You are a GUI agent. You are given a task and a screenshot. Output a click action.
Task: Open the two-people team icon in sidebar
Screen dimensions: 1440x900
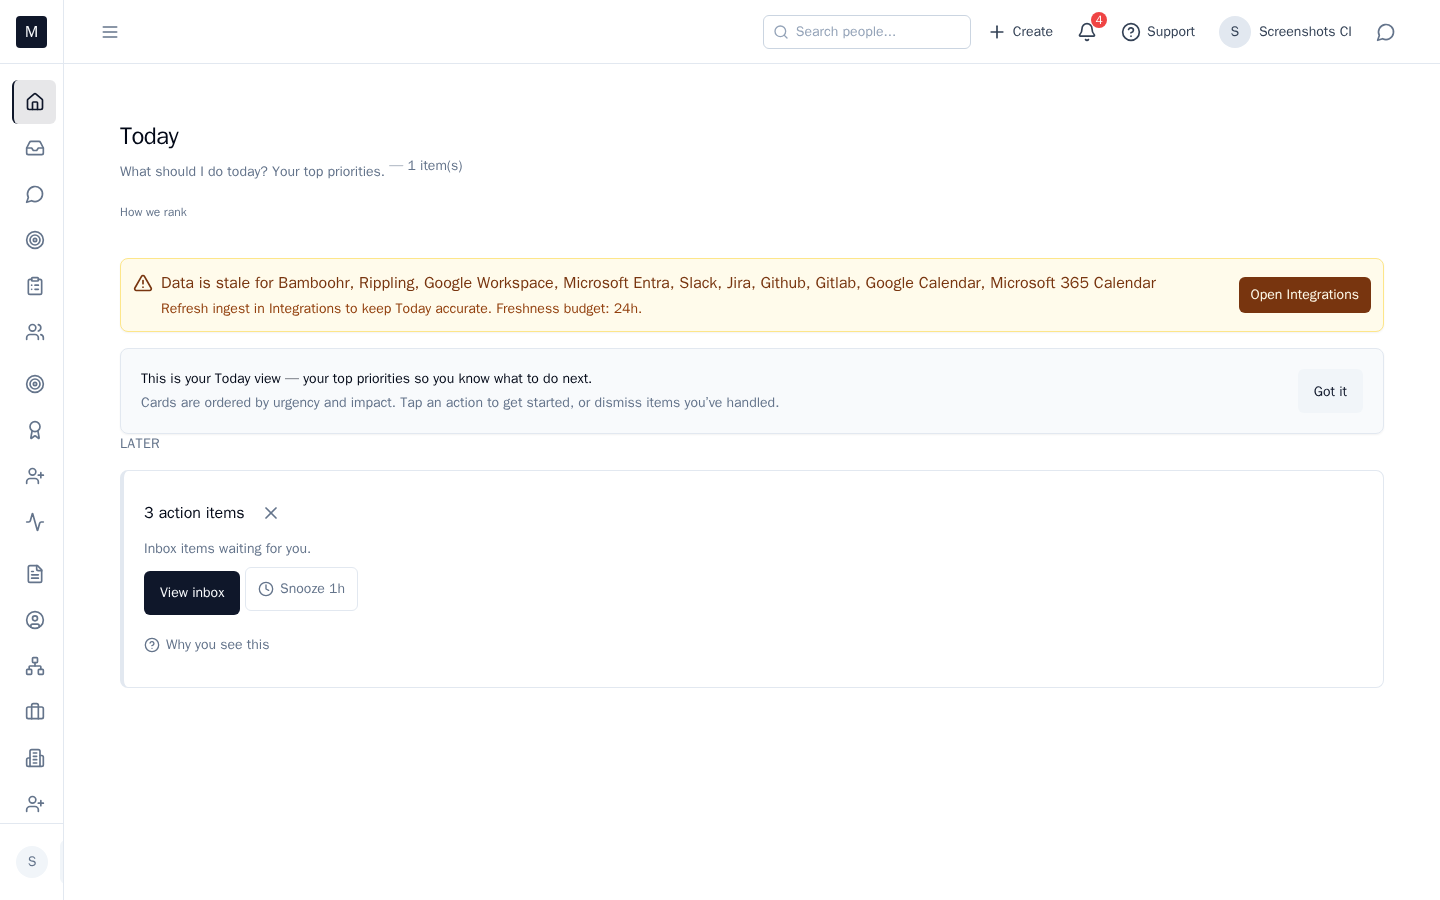(35, 332)
